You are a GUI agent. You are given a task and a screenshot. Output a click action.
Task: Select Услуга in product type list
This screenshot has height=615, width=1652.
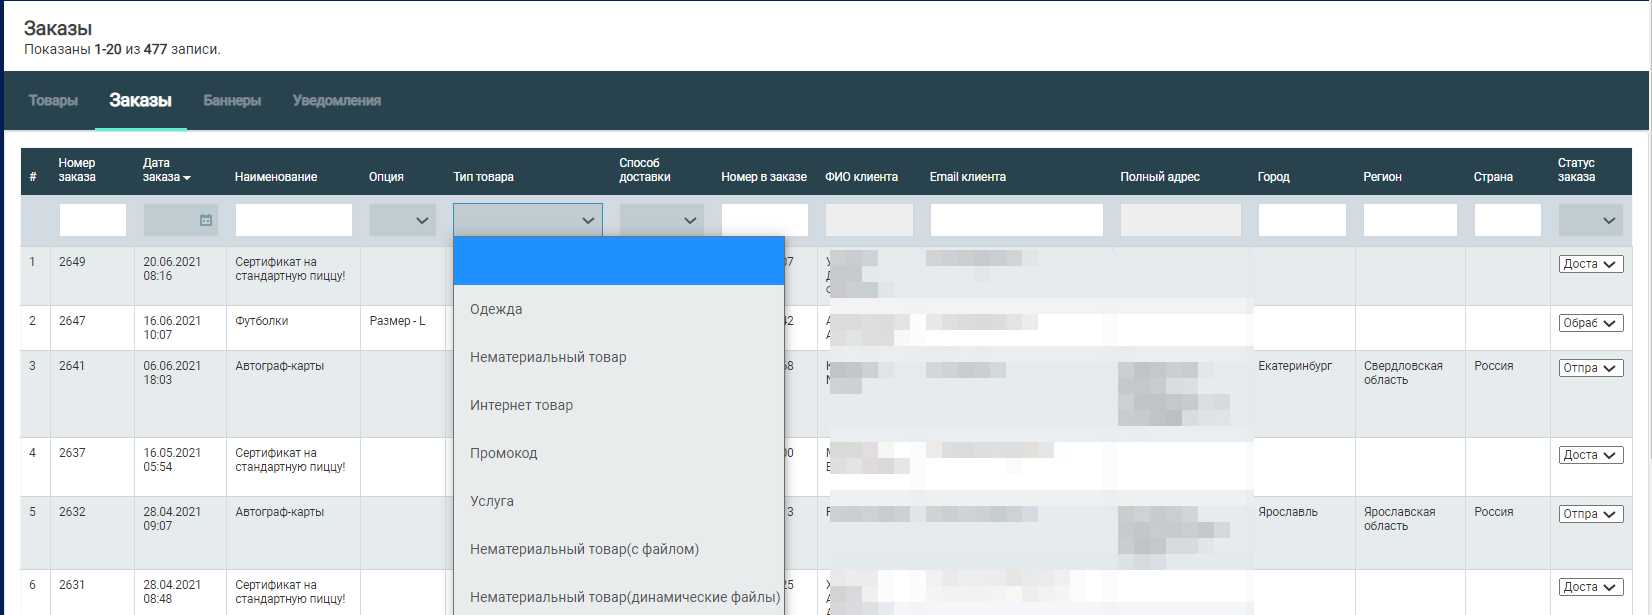coord(492,501)
